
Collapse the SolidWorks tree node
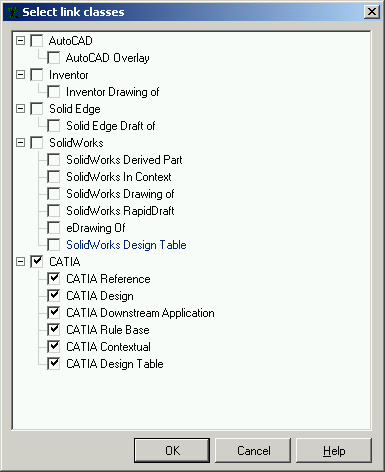20,143
